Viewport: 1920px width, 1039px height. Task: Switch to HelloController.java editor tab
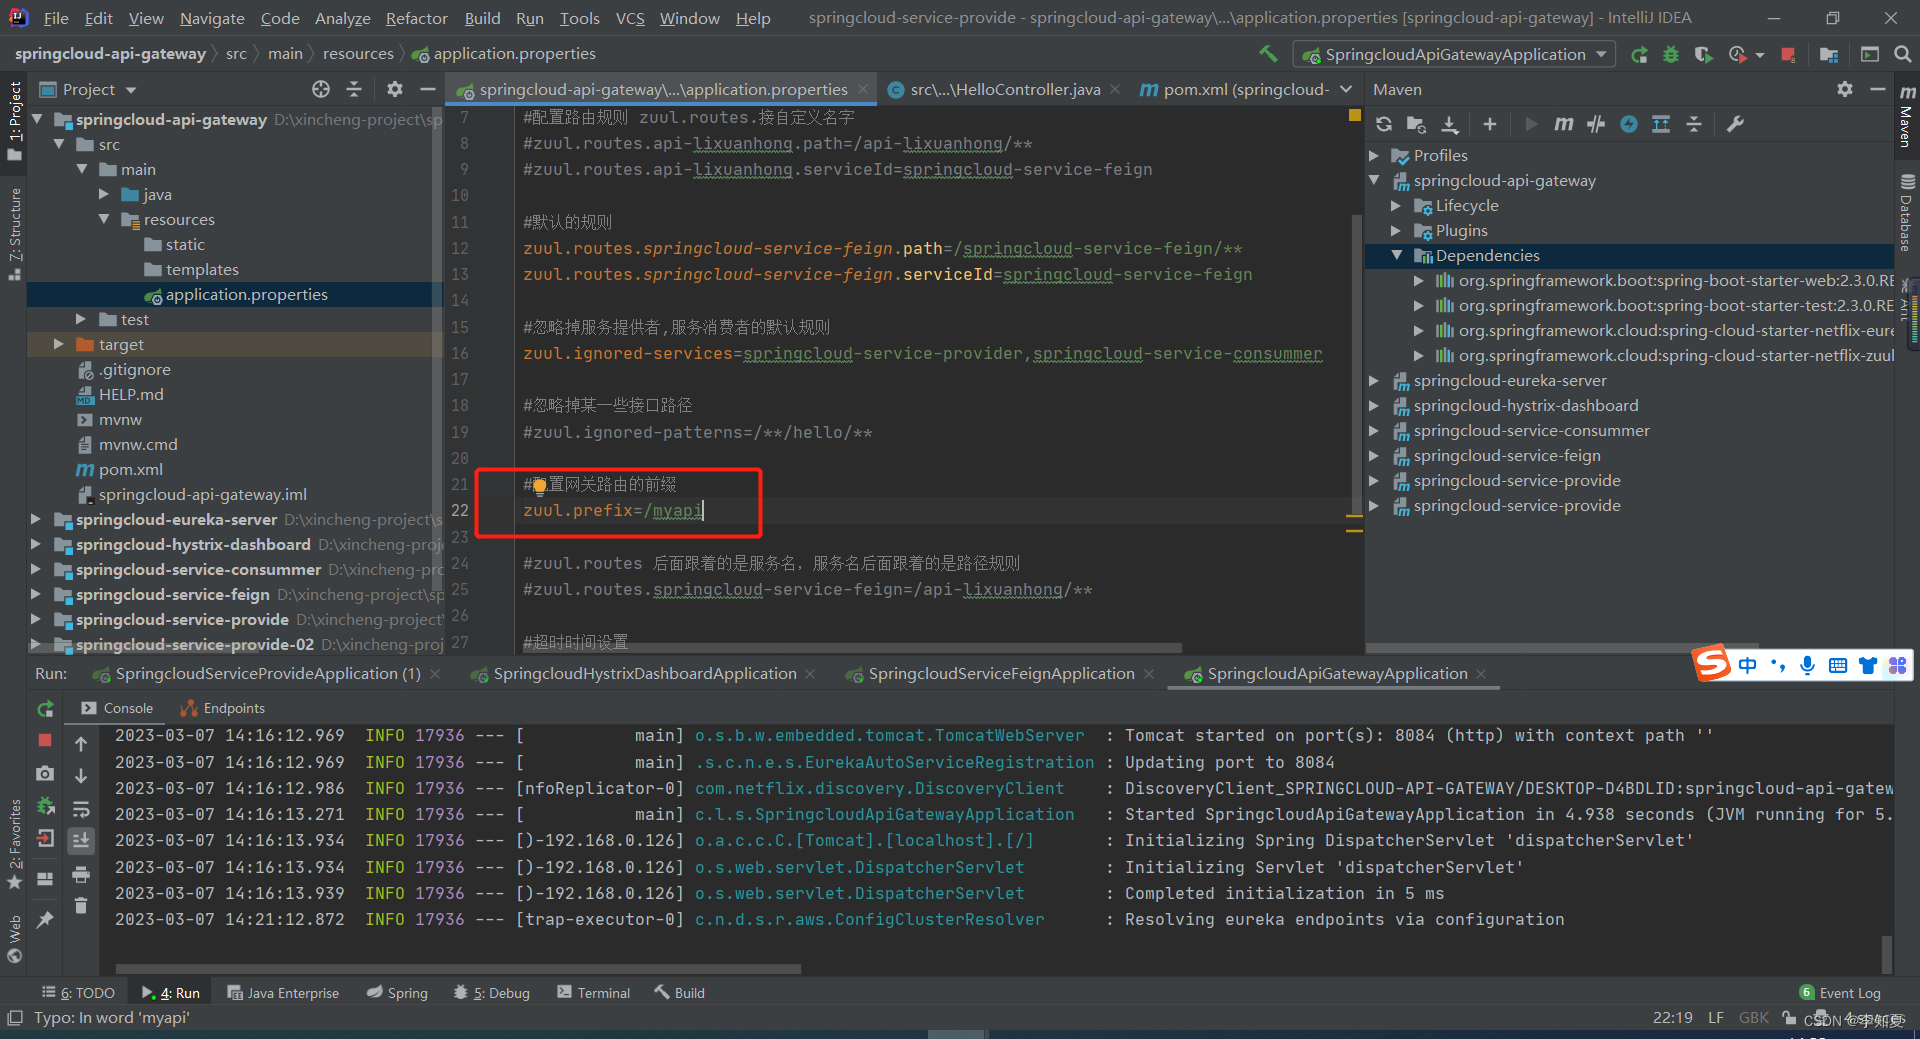pyautogui.click(x=1004, y=89)
